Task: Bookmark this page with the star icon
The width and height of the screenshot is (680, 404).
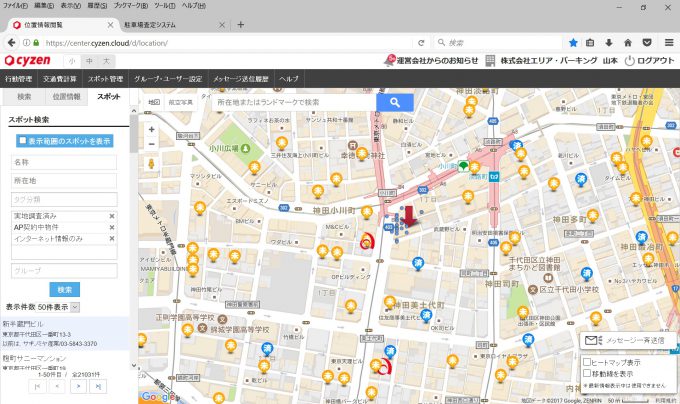Action: coord(573,42)
